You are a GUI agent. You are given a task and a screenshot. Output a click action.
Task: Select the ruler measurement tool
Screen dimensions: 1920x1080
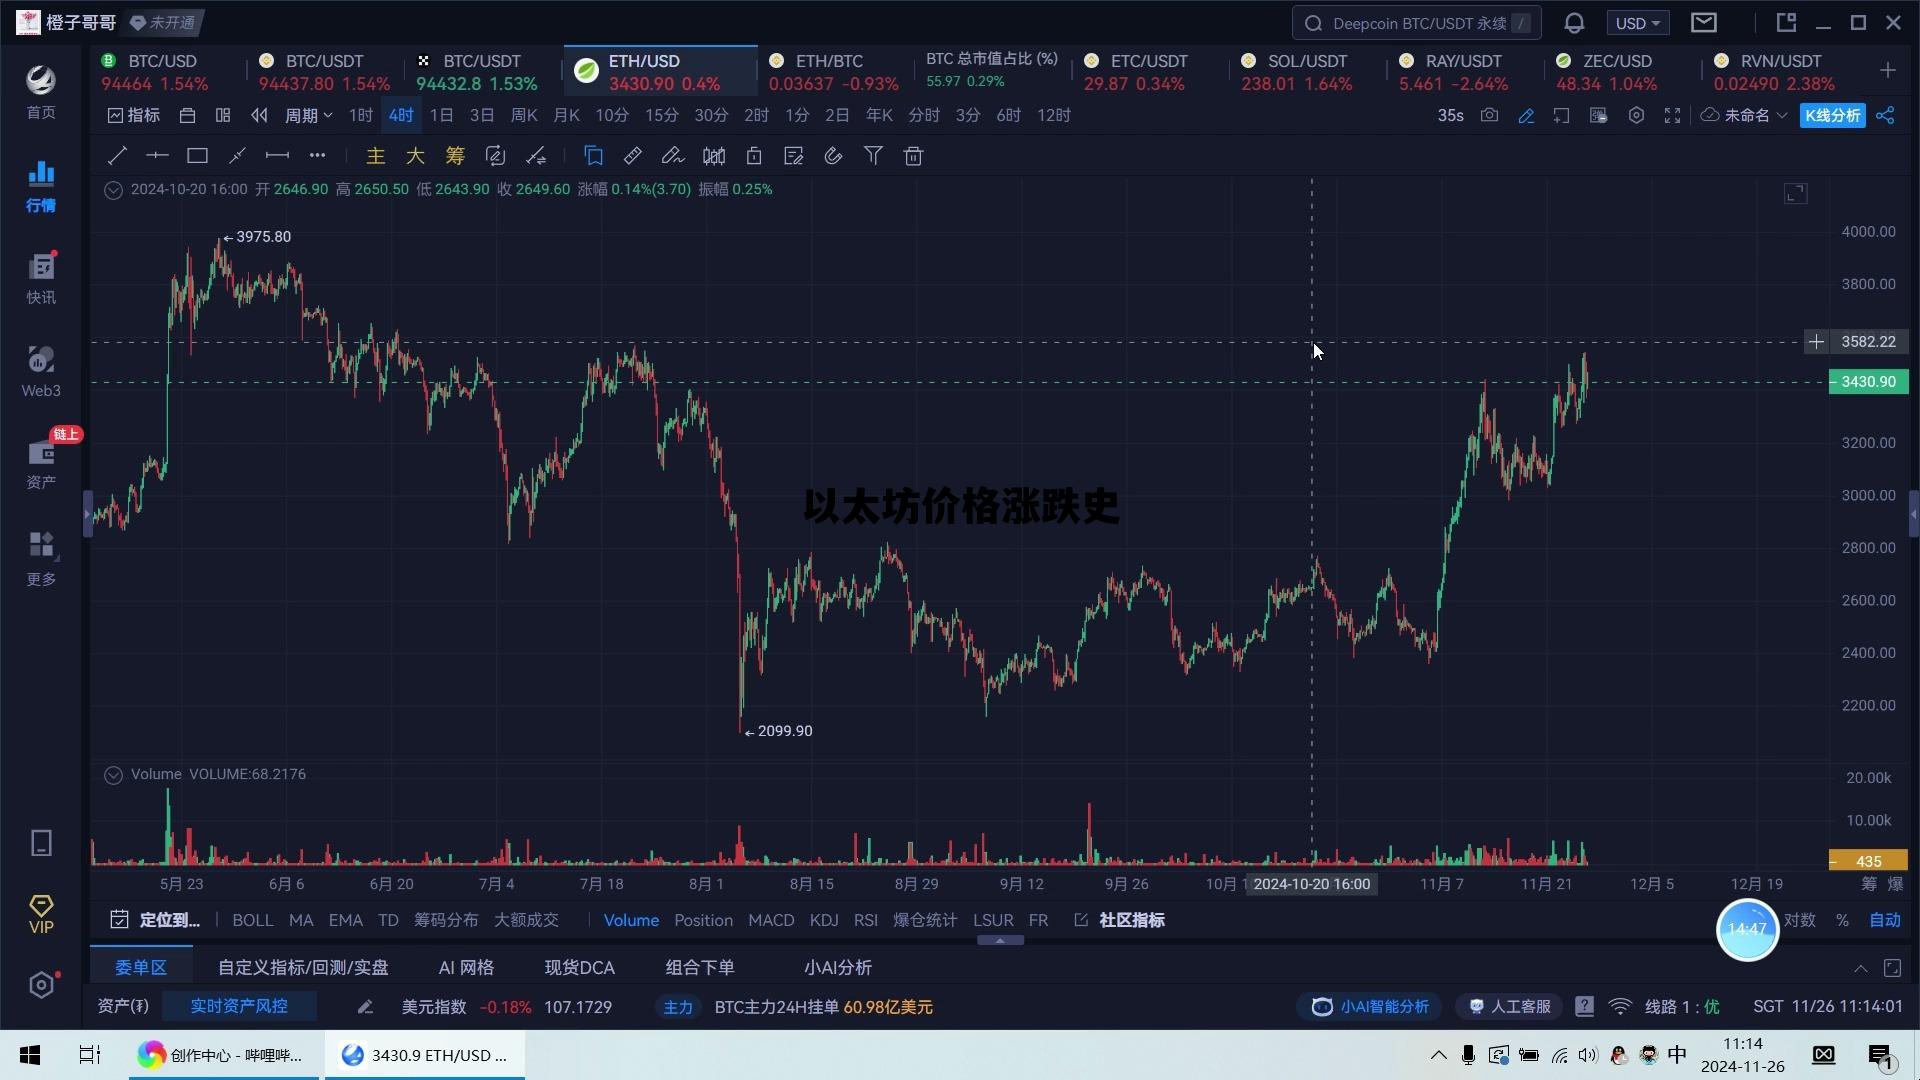pyautogui.click(x=633, y=156)
